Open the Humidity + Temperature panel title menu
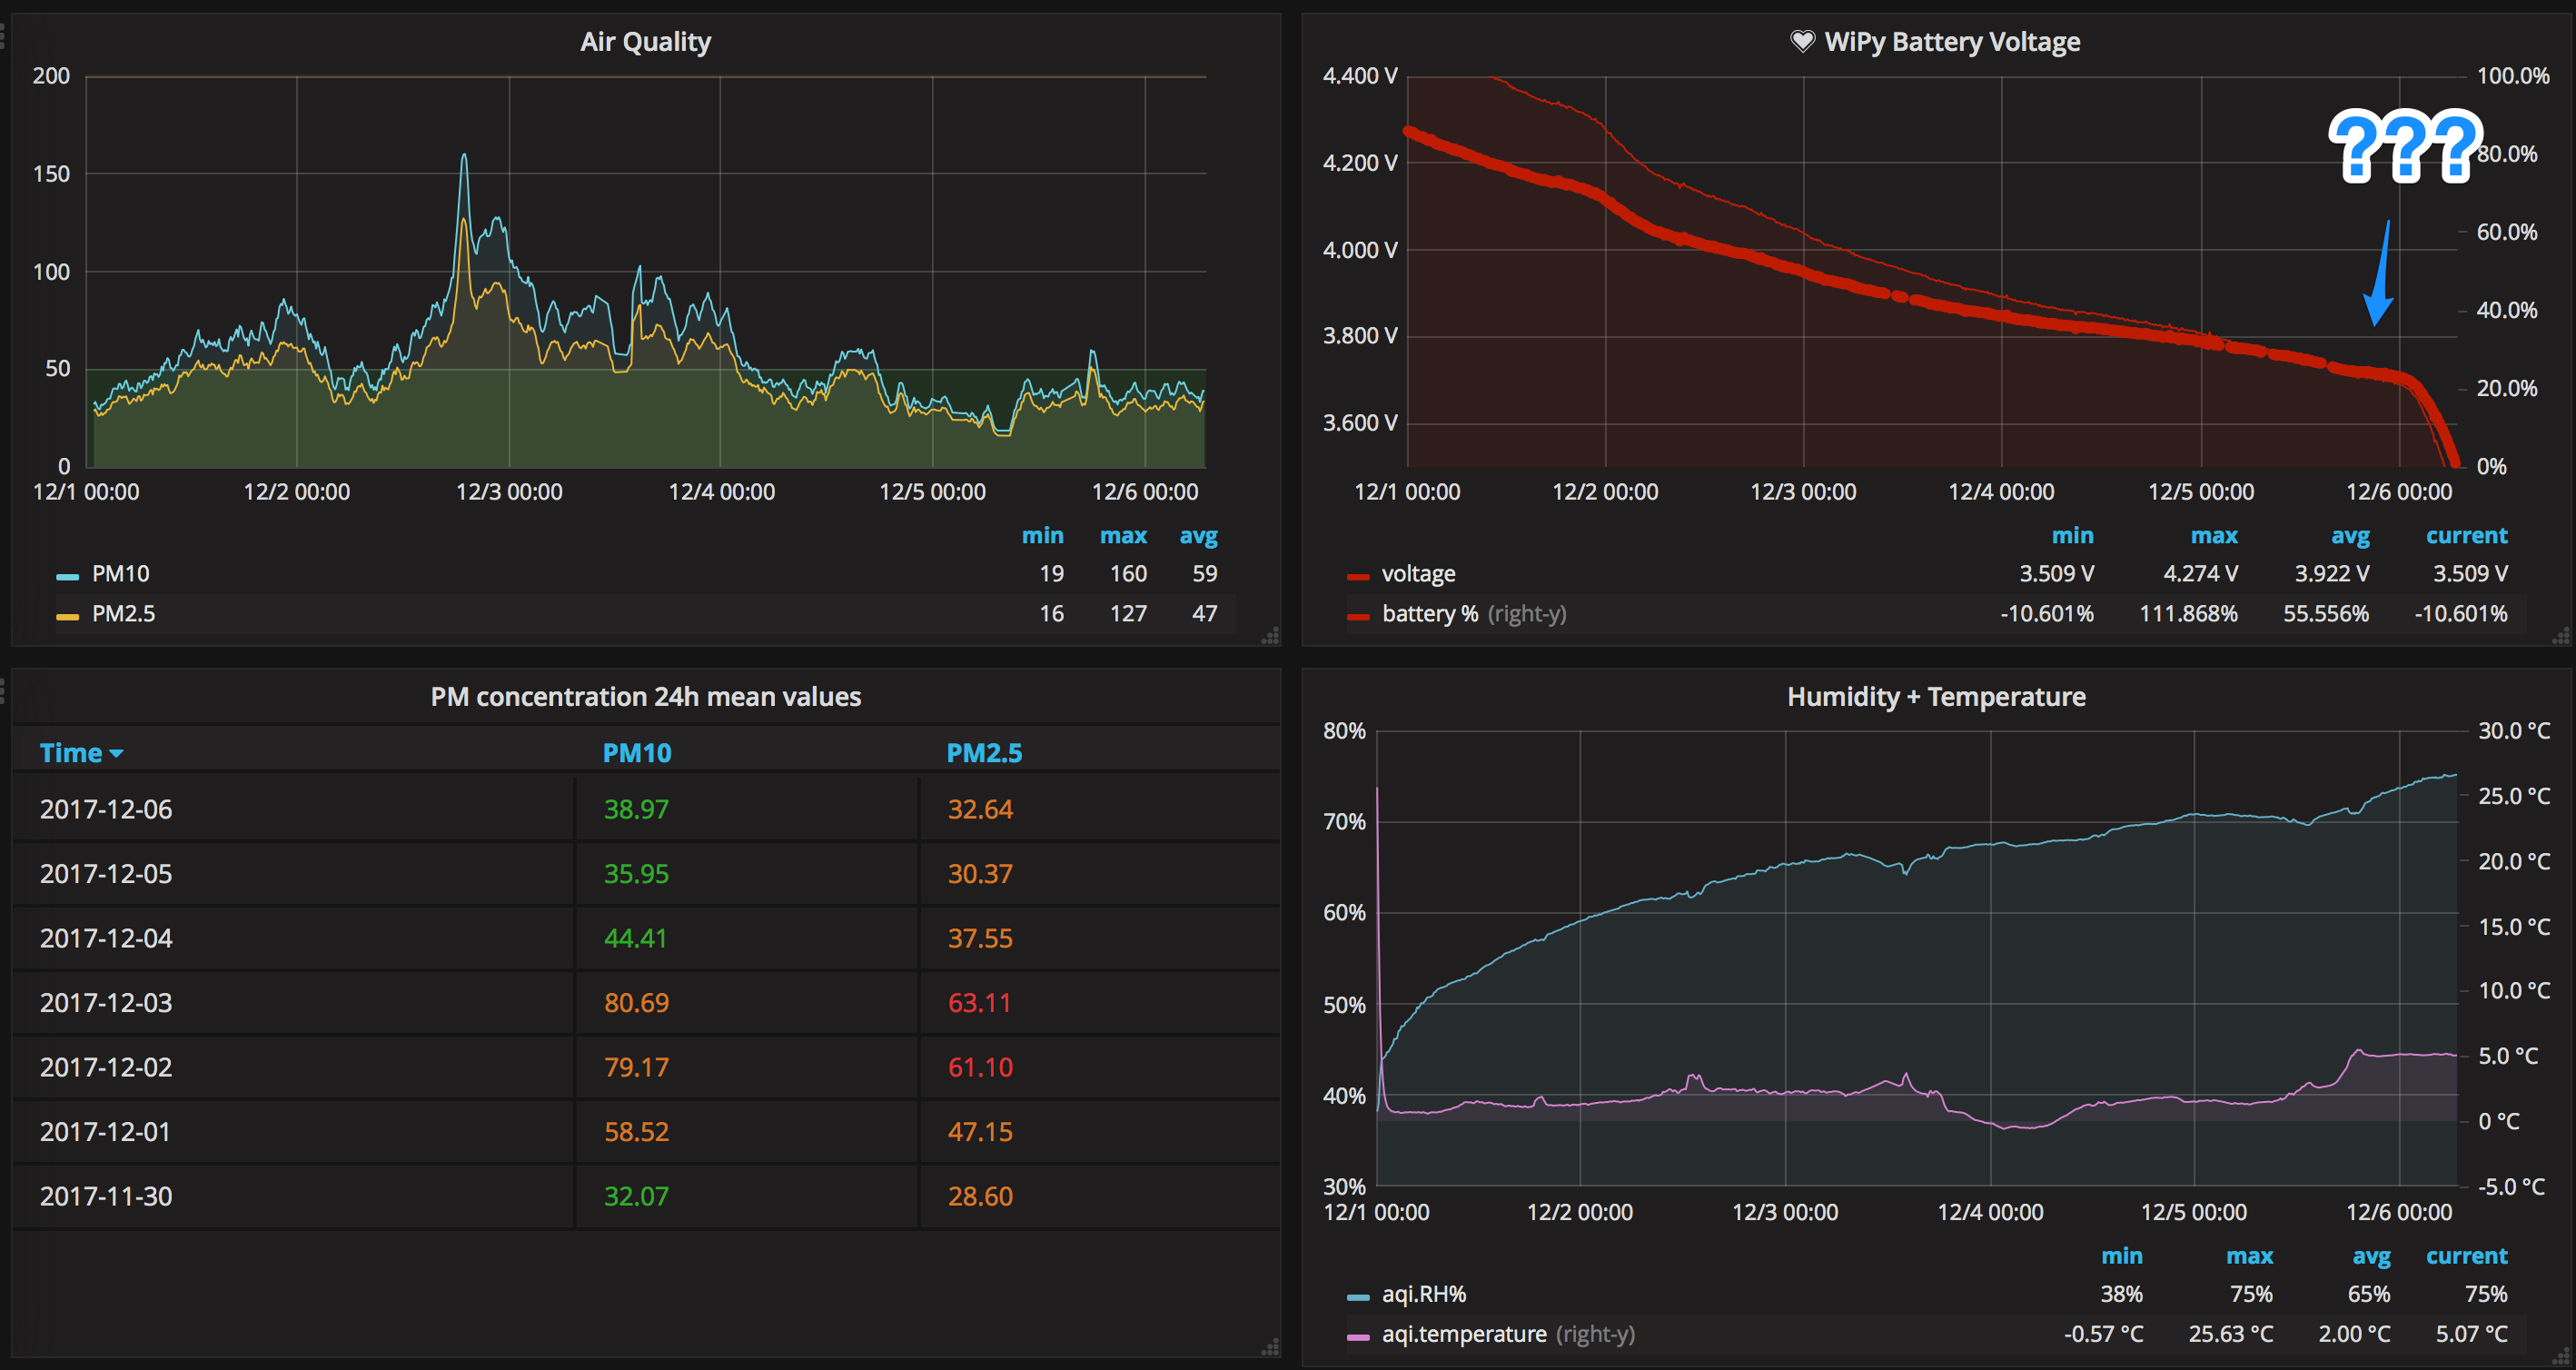The image size is (2576, 1370). coord(1936,697)
